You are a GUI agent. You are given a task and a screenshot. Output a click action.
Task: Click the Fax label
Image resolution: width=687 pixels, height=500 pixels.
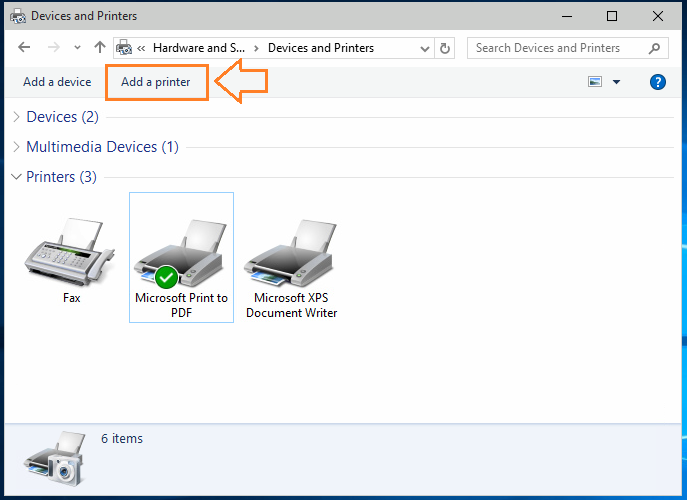click(x=71, y=298)
